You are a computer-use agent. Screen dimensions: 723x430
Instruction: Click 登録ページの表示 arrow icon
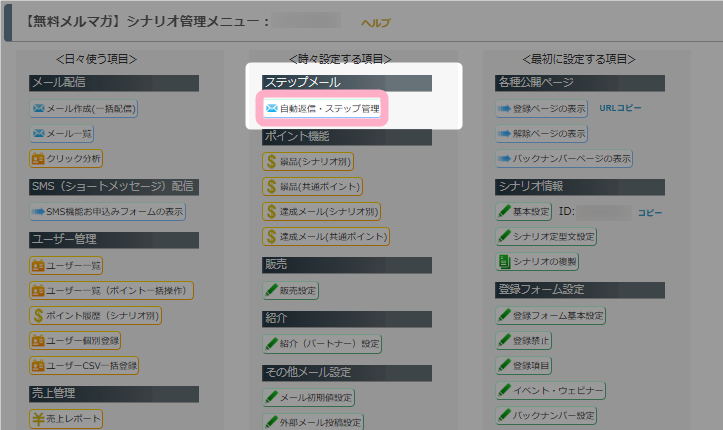click(x=504, y=108)
